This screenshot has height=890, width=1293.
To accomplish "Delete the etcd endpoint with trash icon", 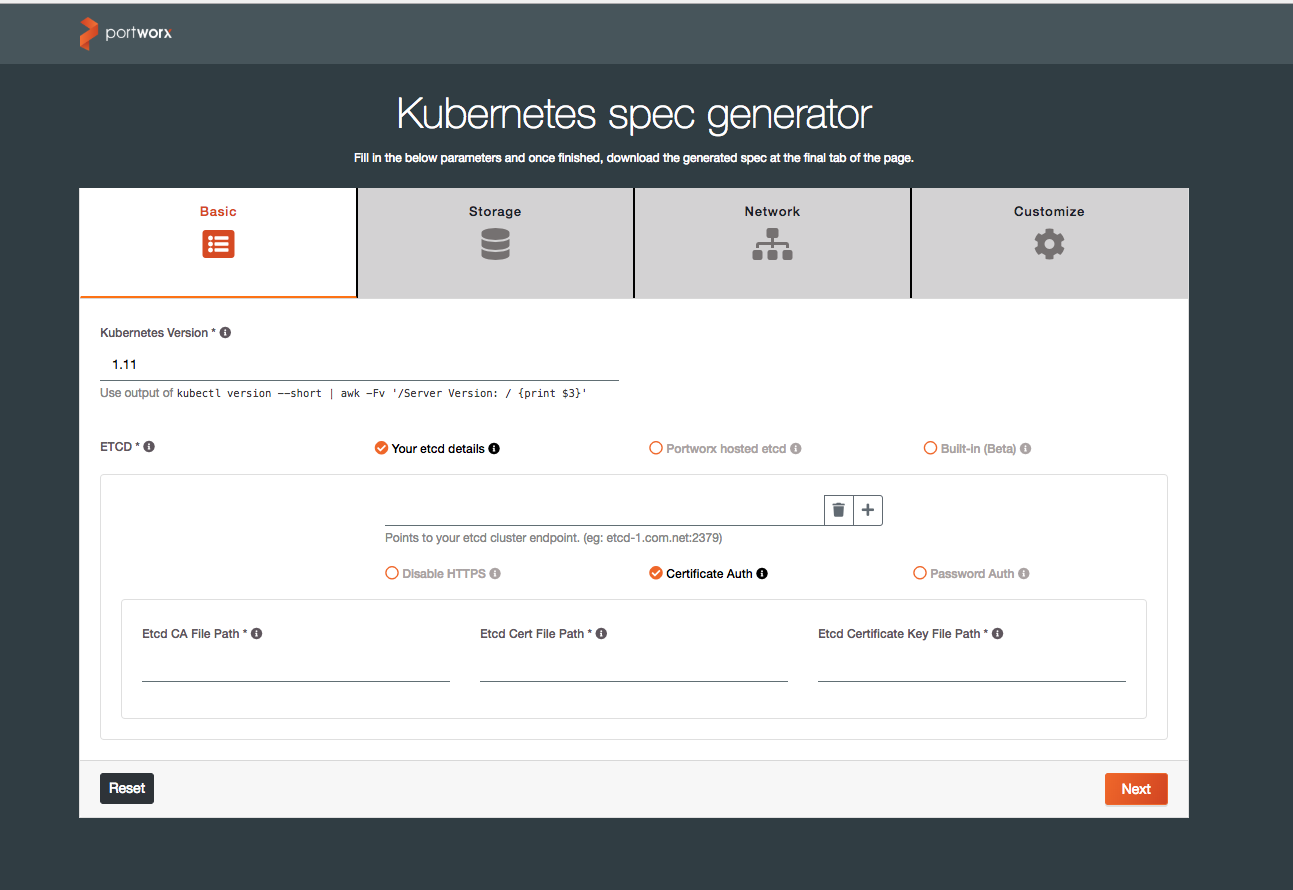I will click(838, 510).
